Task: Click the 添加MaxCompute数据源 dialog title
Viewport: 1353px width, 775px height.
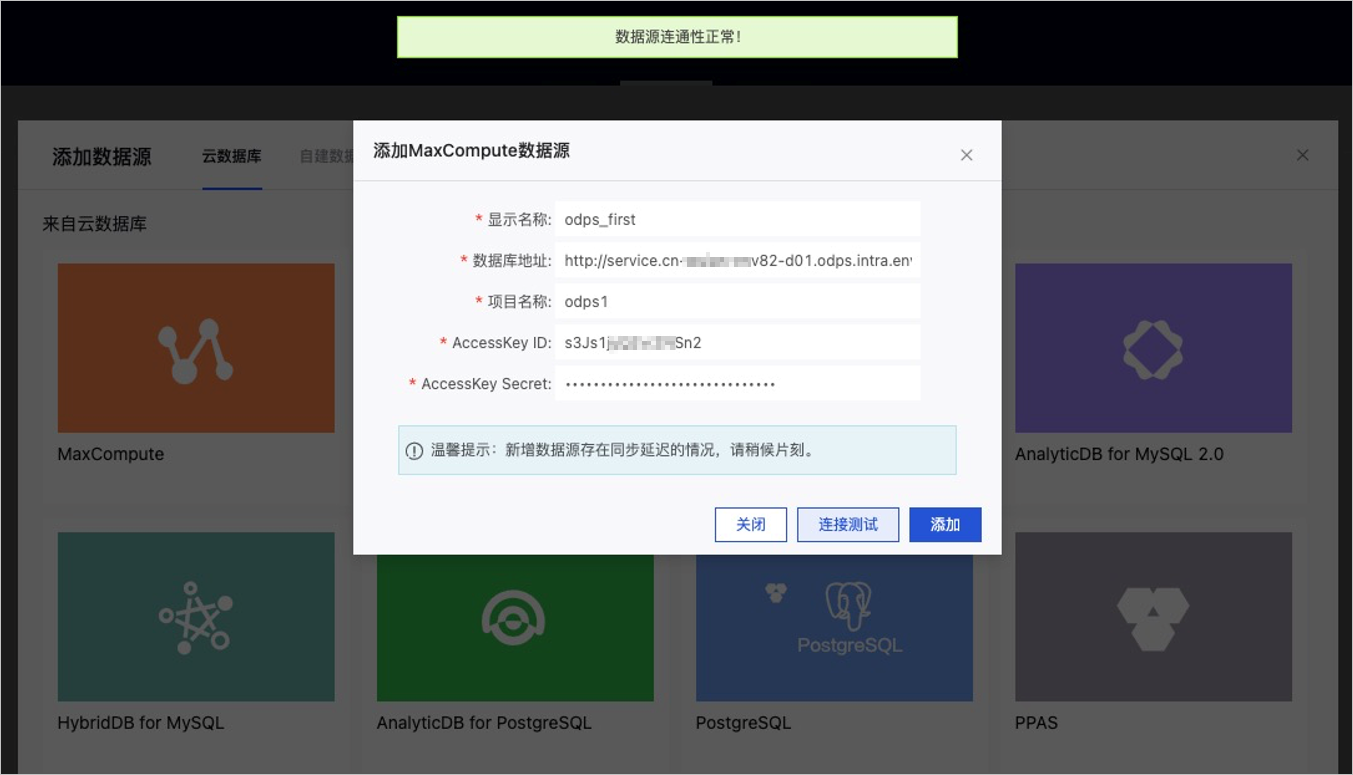Action: 471,151
